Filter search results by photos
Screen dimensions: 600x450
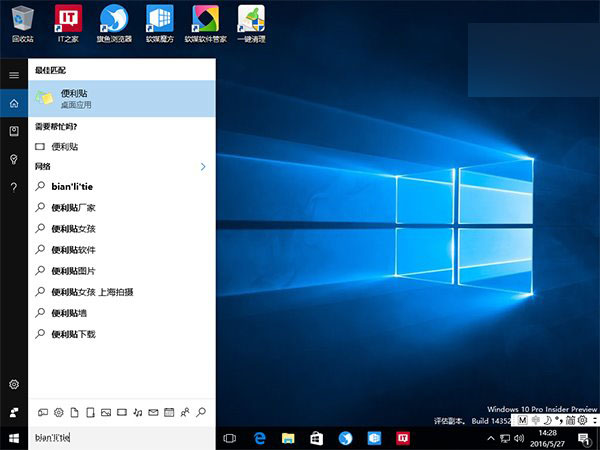click(106, 412)
